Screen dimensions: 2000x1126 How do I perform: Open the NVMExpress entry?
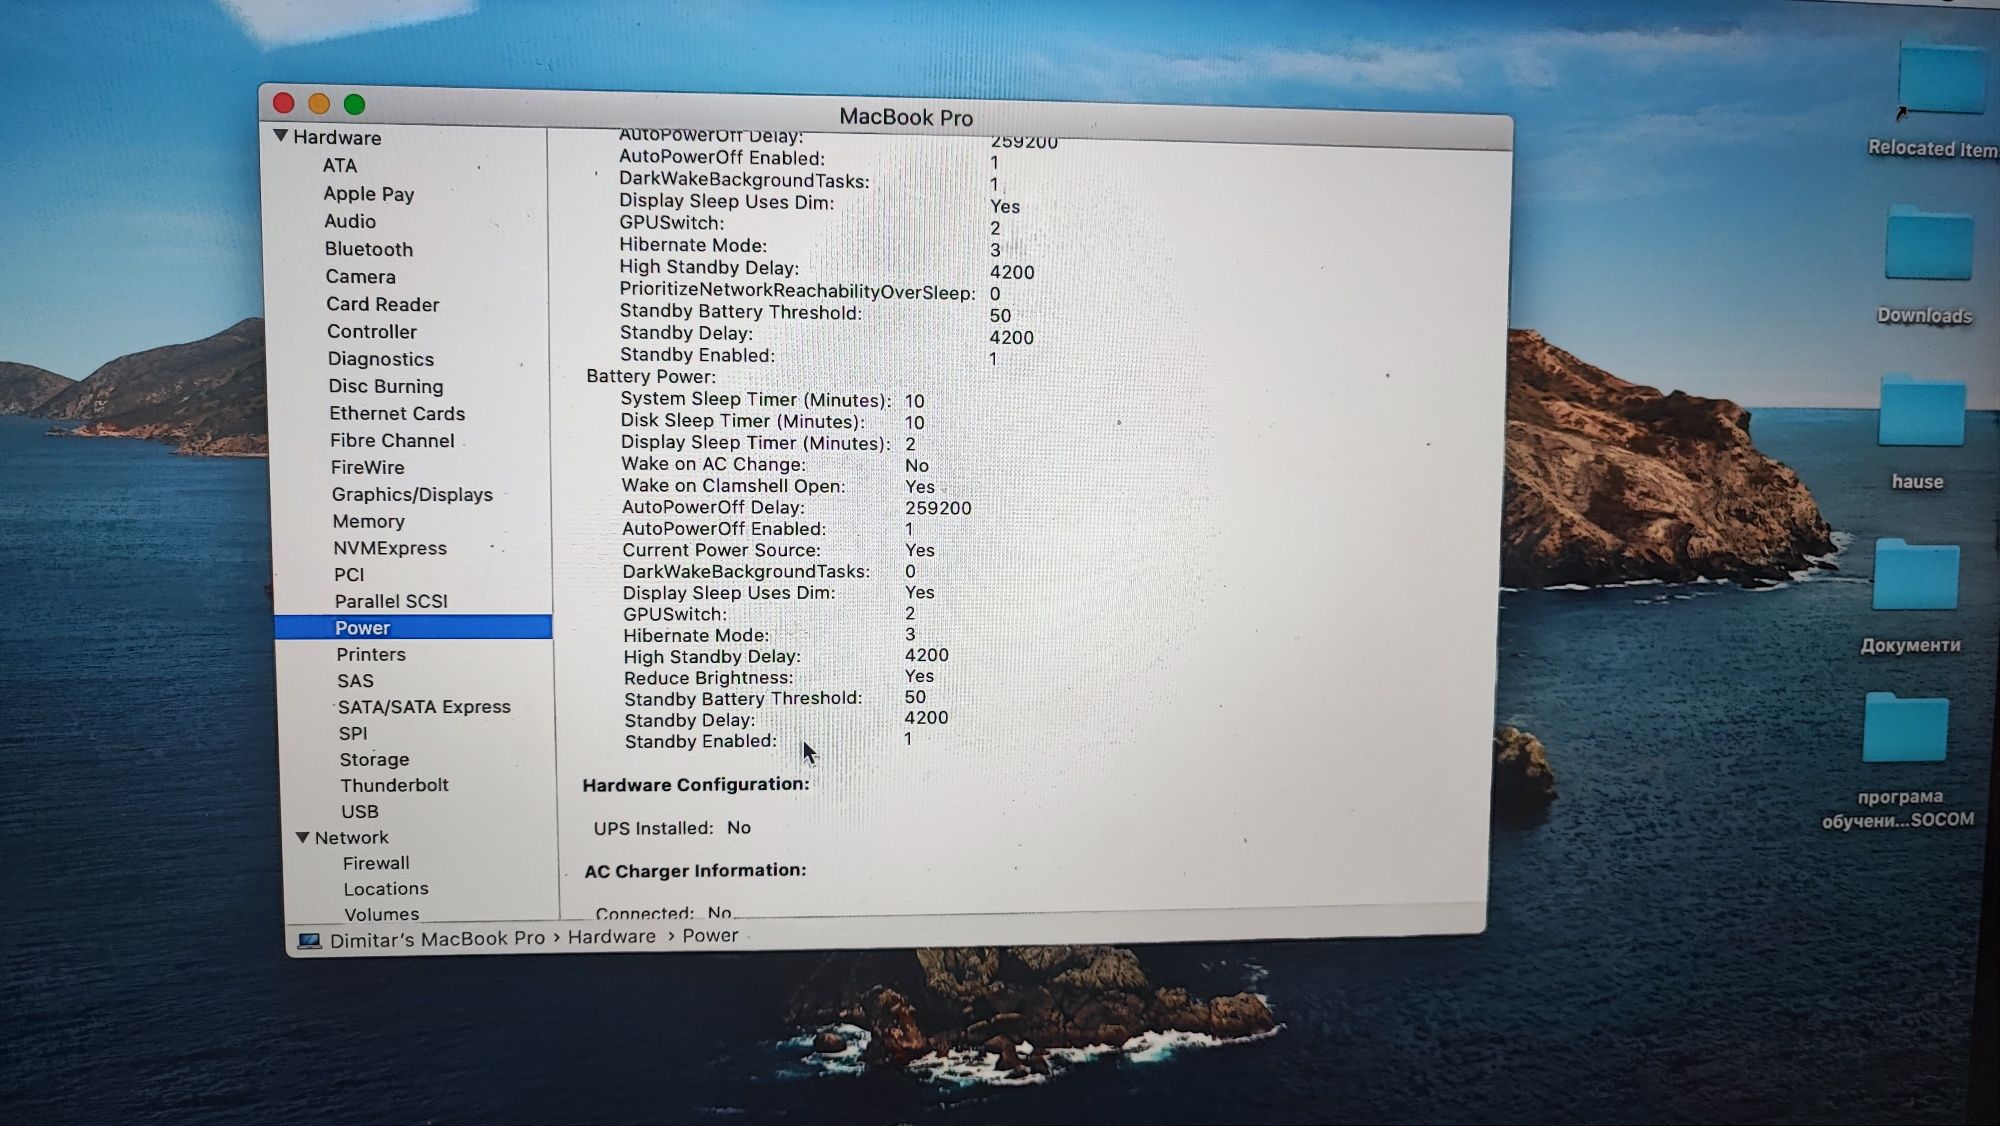(390, 548)
